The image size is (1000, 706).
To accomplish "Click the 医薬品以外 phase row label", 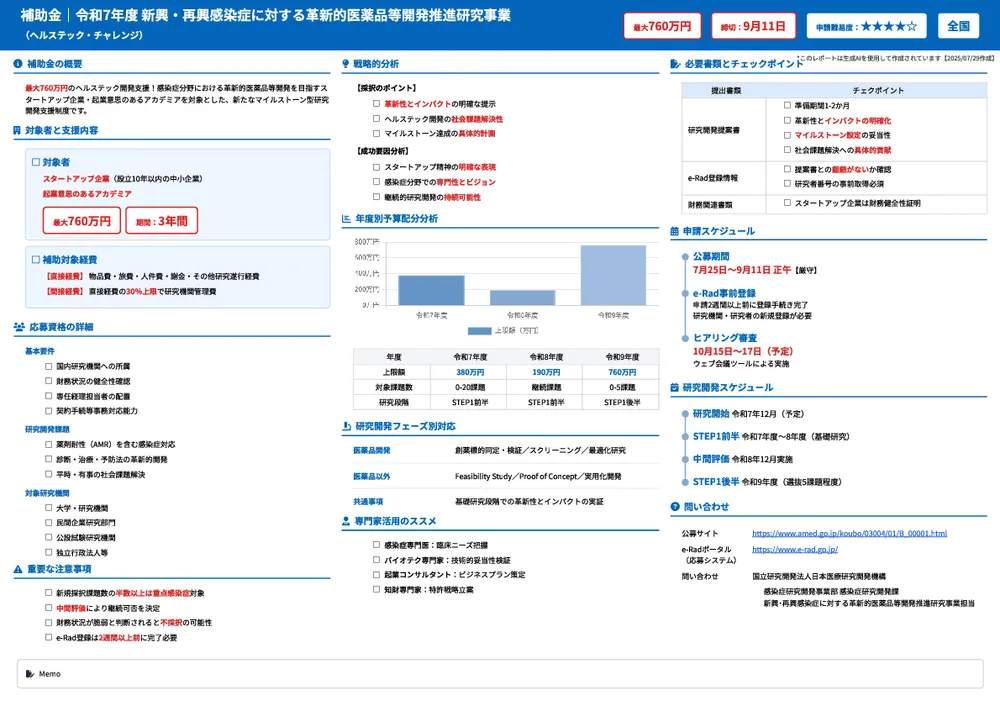I will pos(372,476).
